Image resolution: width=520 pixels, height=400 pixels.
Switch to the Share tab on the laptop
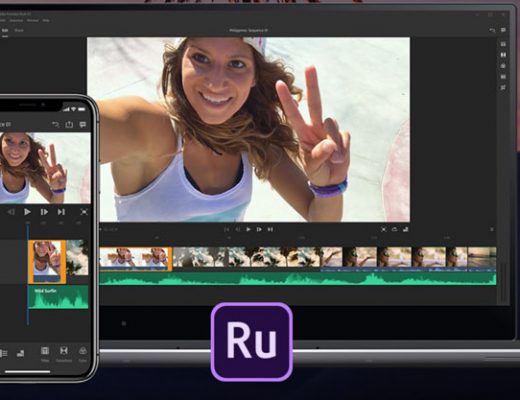click(19, 31)
